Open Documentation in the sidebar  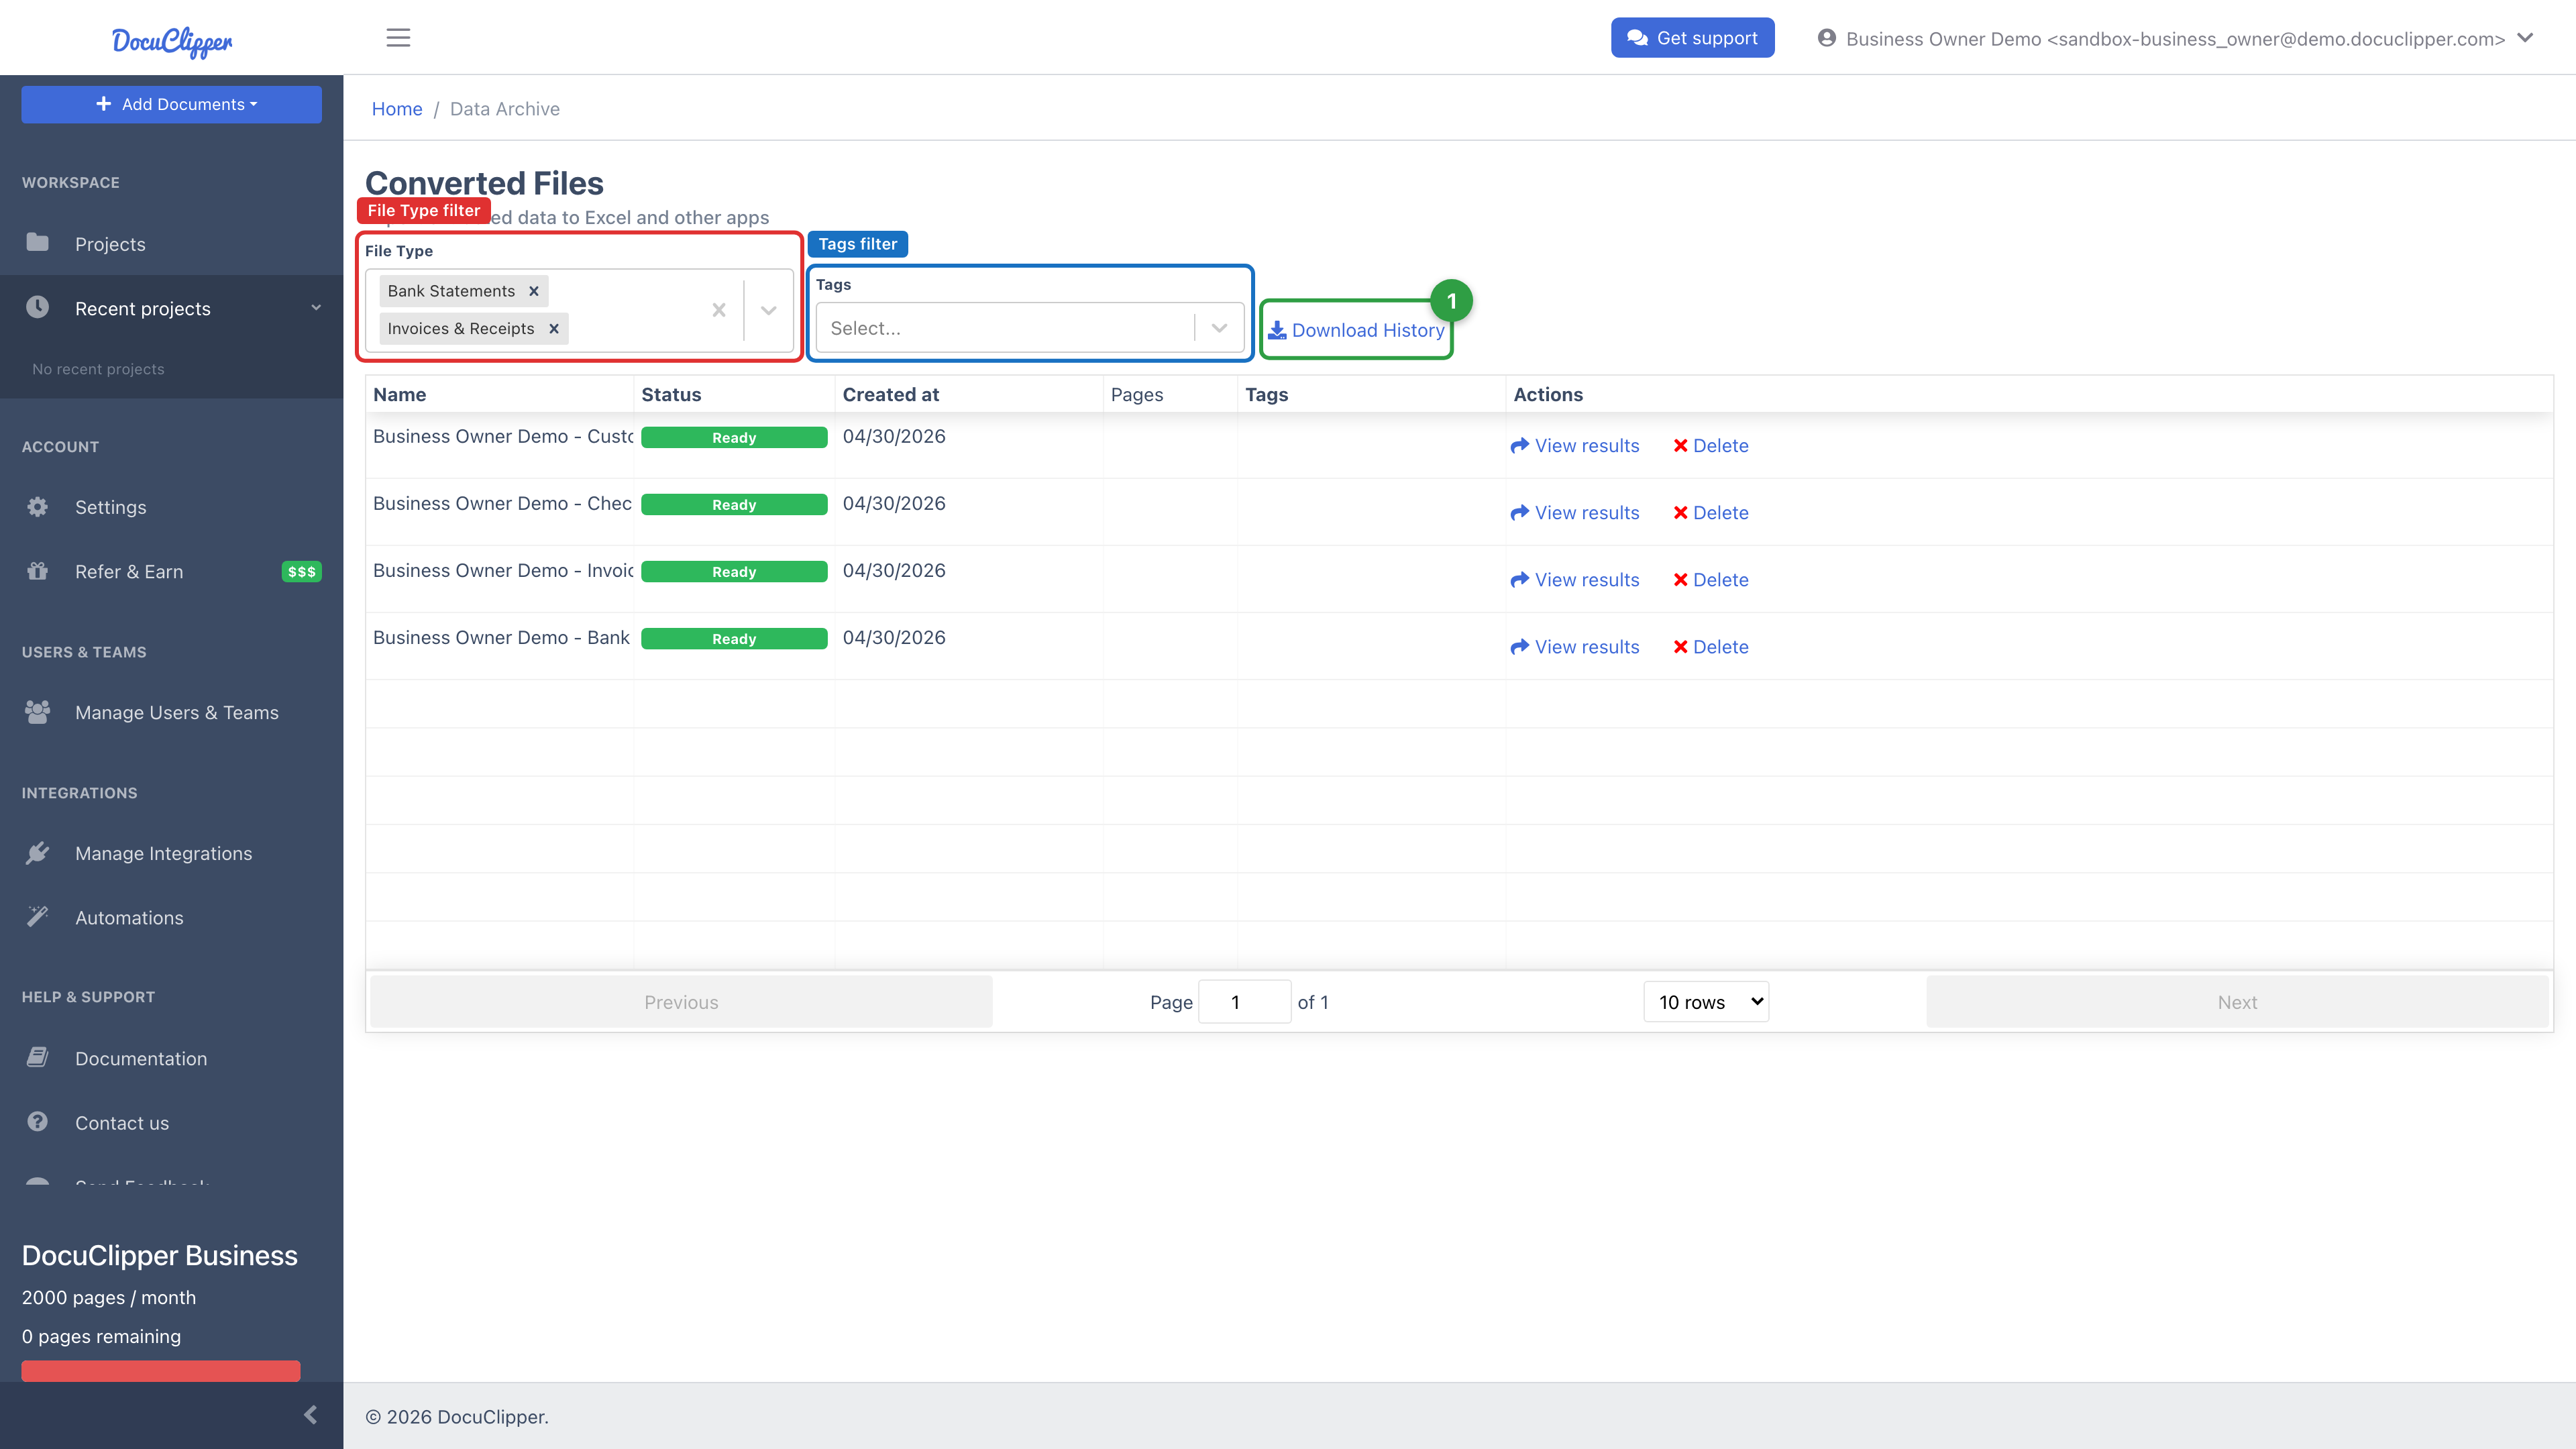point(141,1058)
